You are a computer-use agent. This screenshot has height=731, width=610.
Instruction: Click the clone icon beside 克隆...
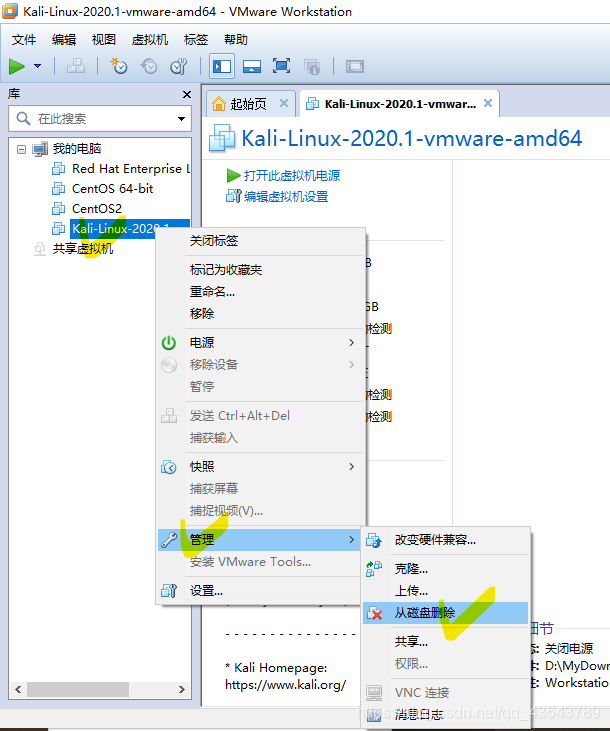[x=374, y=569]
